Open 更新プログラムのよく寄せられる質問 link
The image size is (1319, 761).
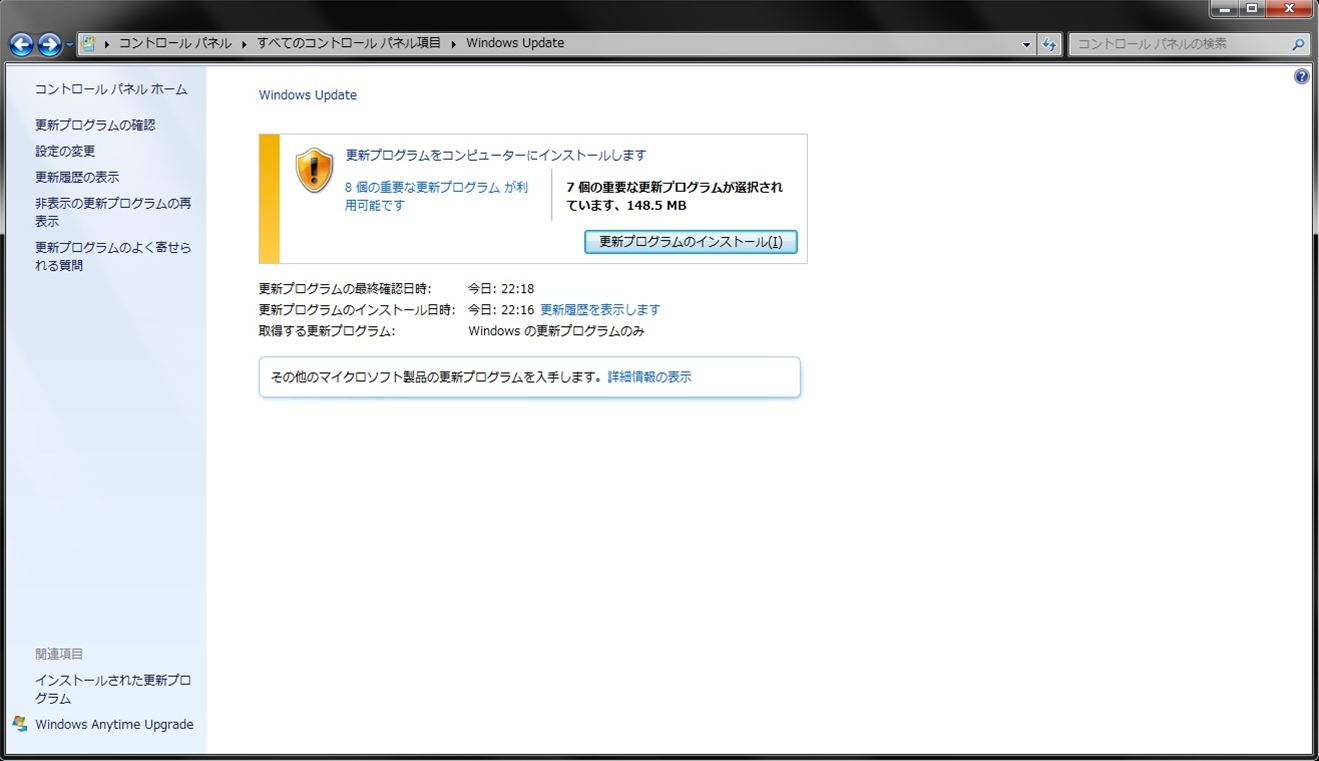[x=113, y=256]
